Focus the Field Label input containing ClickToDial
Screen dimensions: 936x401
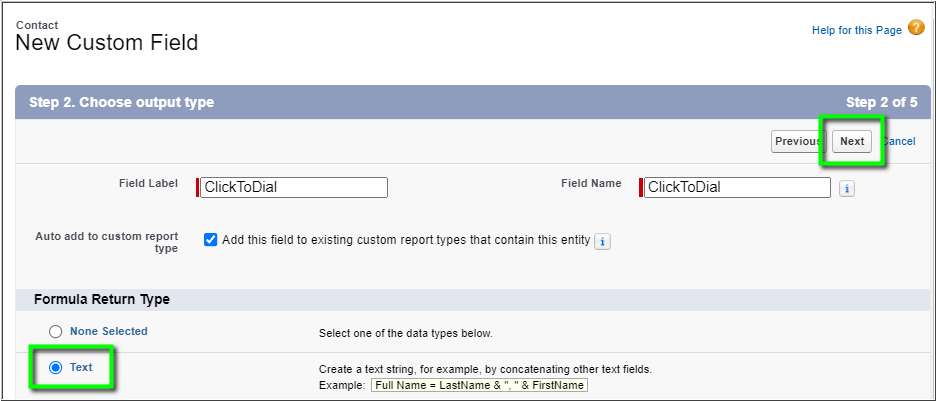294,187
